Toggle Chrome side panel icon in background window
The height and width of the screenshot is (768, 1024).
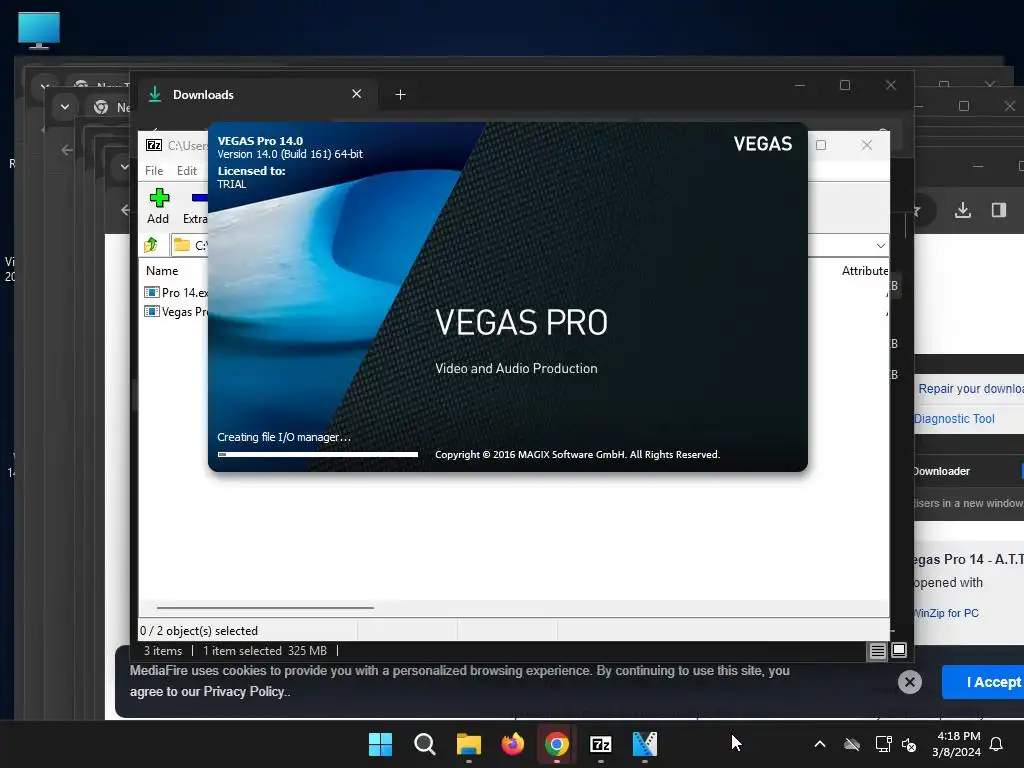[999, 210]
